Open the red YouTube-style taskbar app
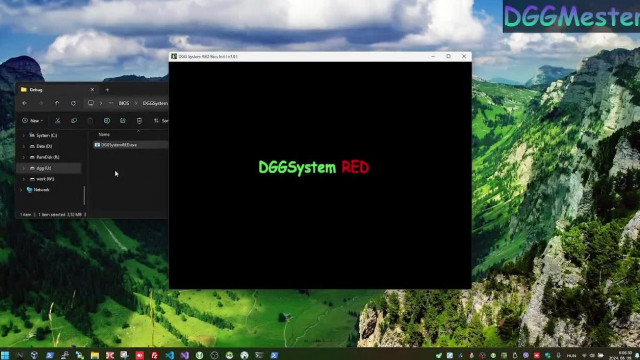The width and height of the screenshot is (640, 360). (140, 356)
